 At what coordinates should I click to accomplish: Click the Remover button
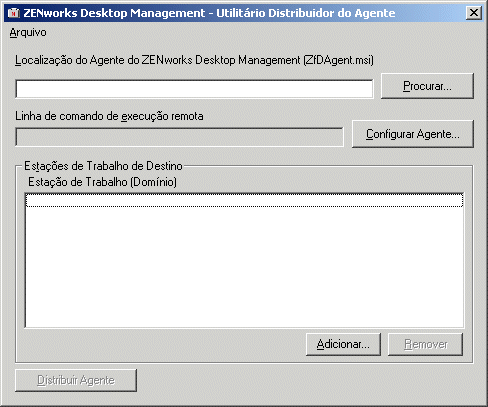tap(426, 344)
